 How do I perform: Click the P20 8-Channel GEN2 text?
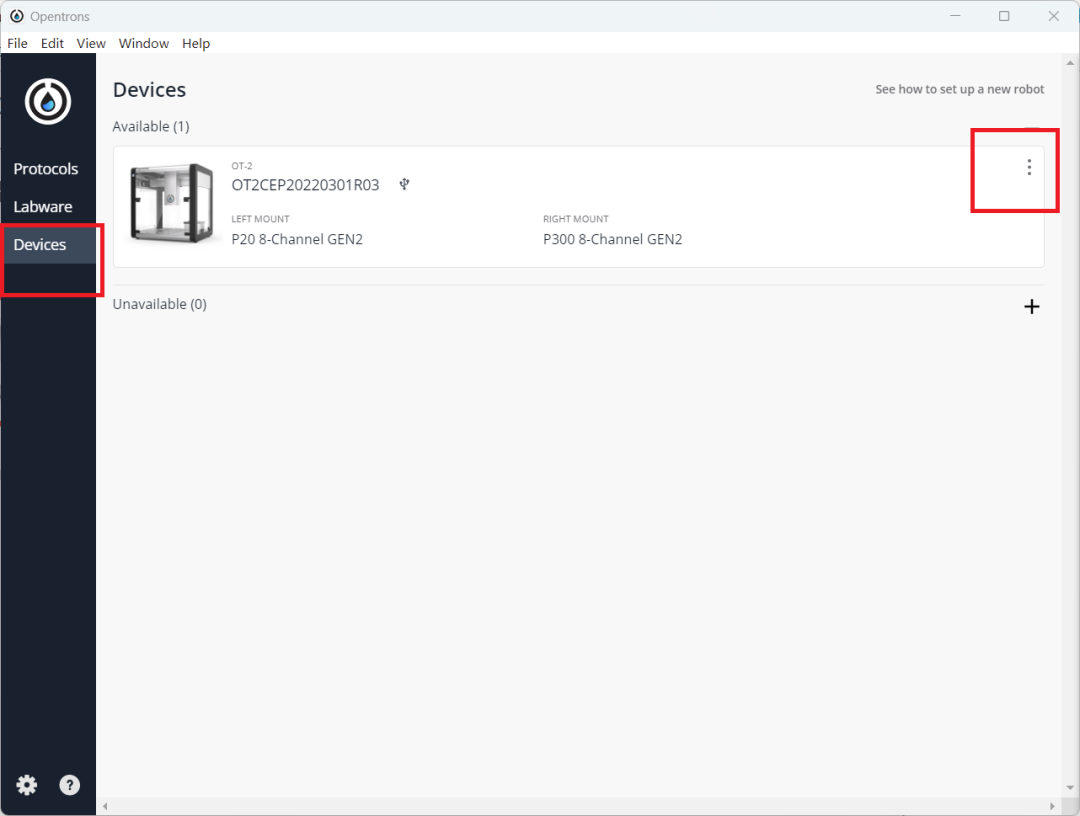pos(297,239)
